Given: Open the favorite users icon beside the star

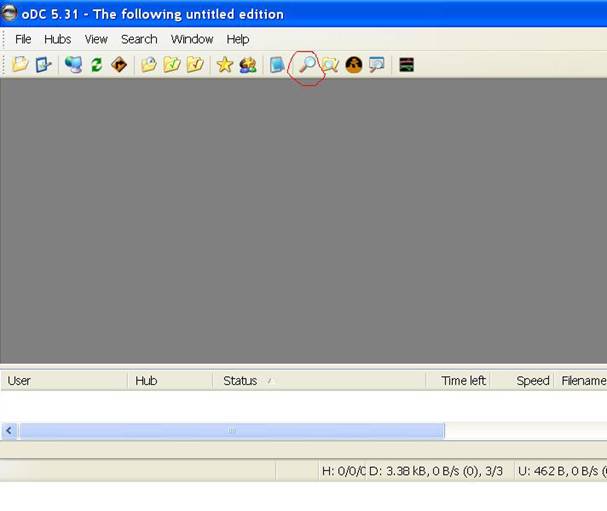Looking at the screenshot, I should tap(248, 65).
